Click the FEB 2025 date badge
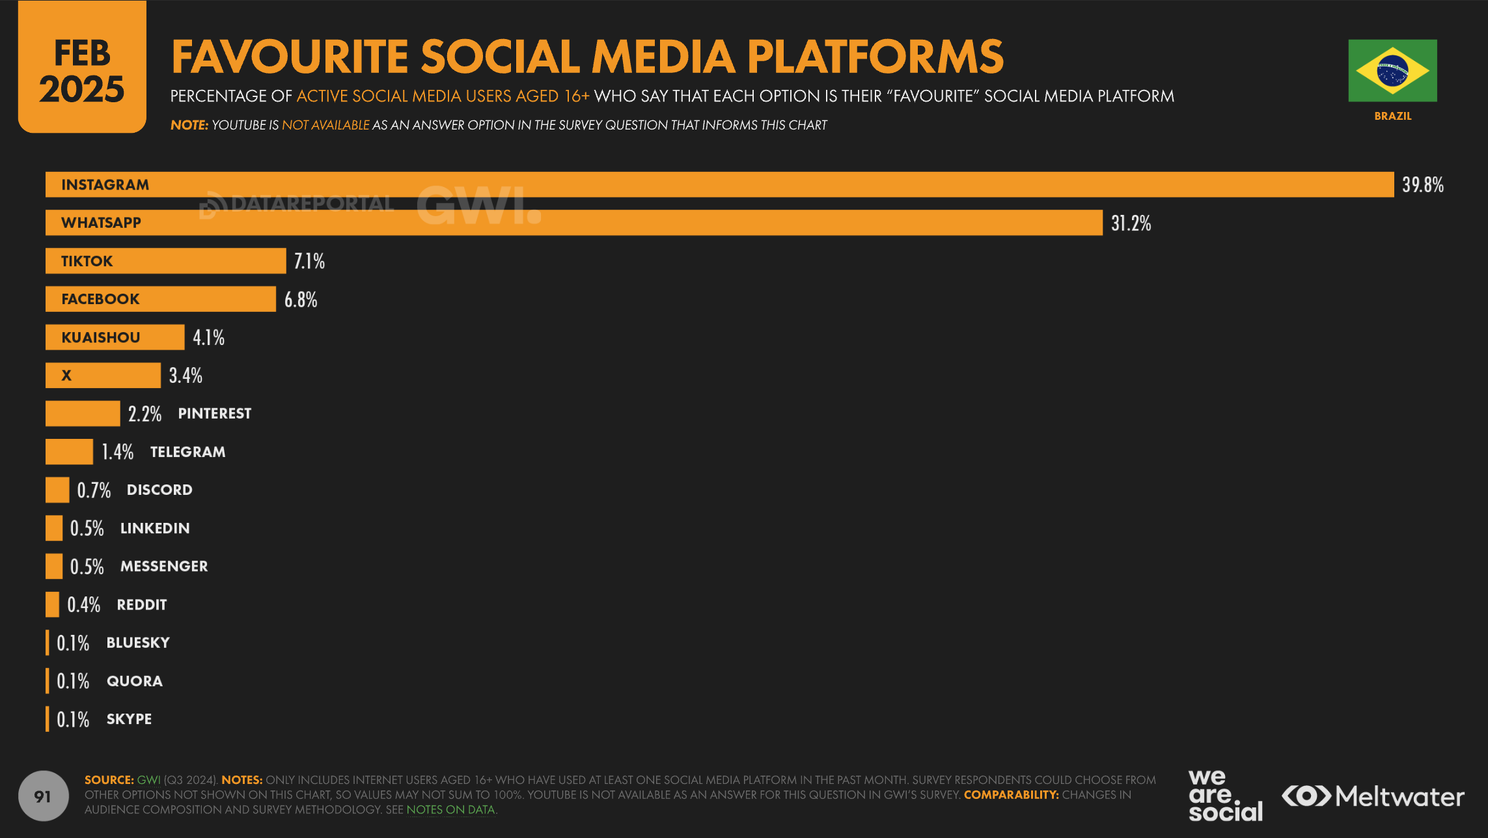The height and width of the screenshot is (838, 1488). click(82, 67)
